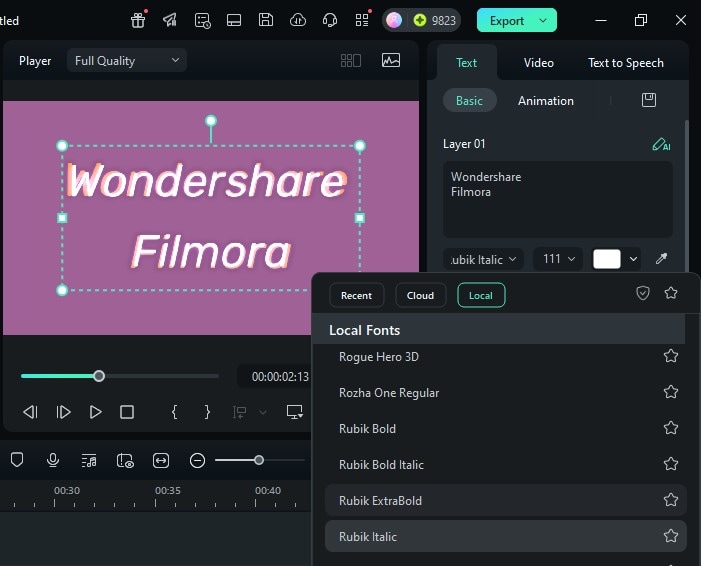This screenshot has height=566, width=701.
Task: Open the apps grid icon
Action: 362,20
